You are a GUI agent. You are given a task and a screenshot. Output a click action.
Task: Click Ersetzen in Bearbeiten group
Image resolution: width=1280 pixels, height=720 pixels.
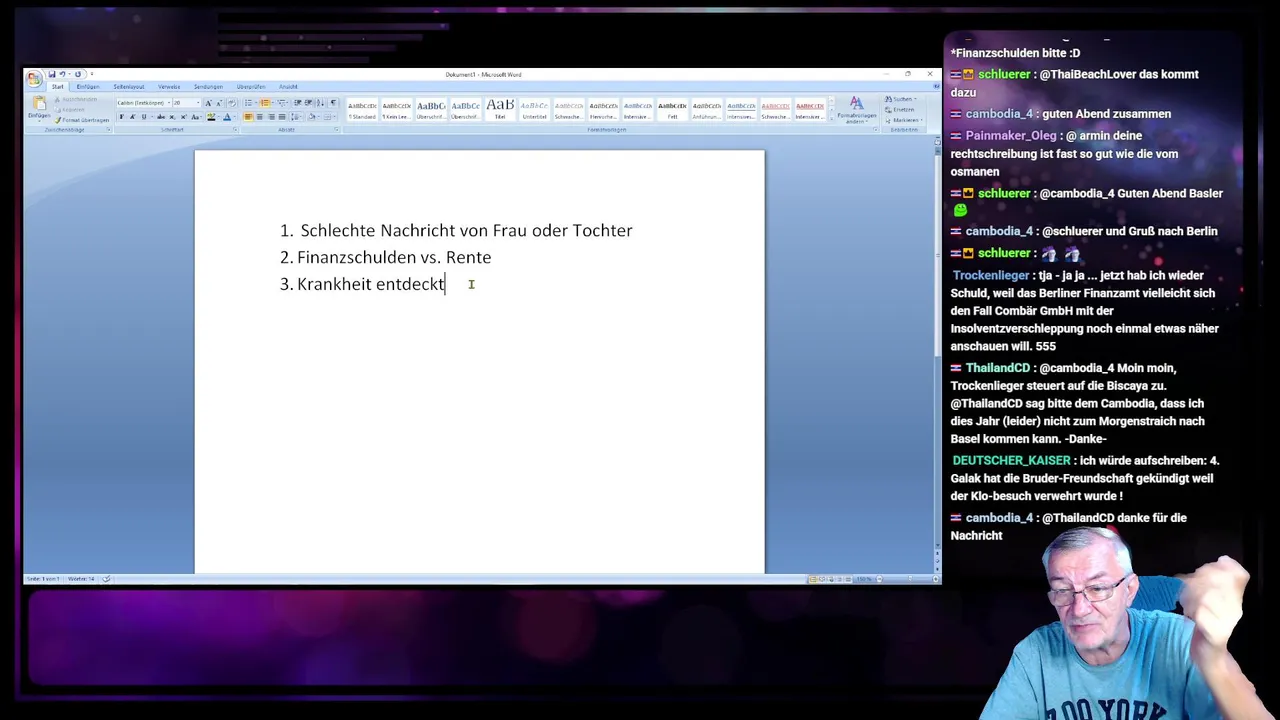pos(899,110)
